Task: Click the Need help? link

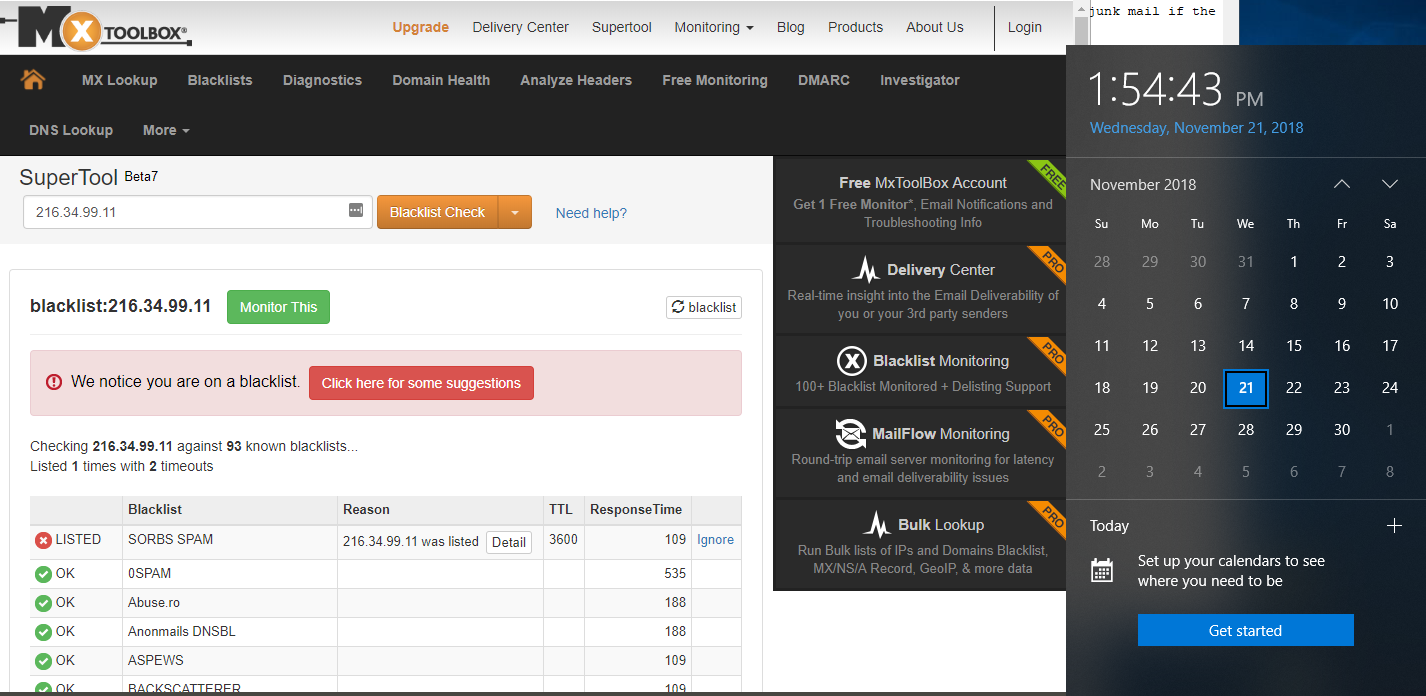Action: pyautogui.click(x=591, y=212)
